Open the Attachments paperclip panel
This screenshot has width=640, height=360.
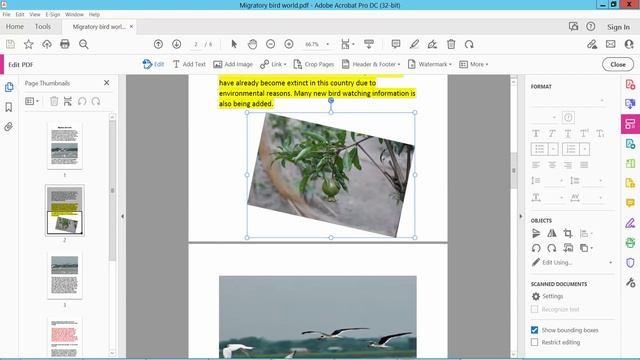[x=9, y=127]
